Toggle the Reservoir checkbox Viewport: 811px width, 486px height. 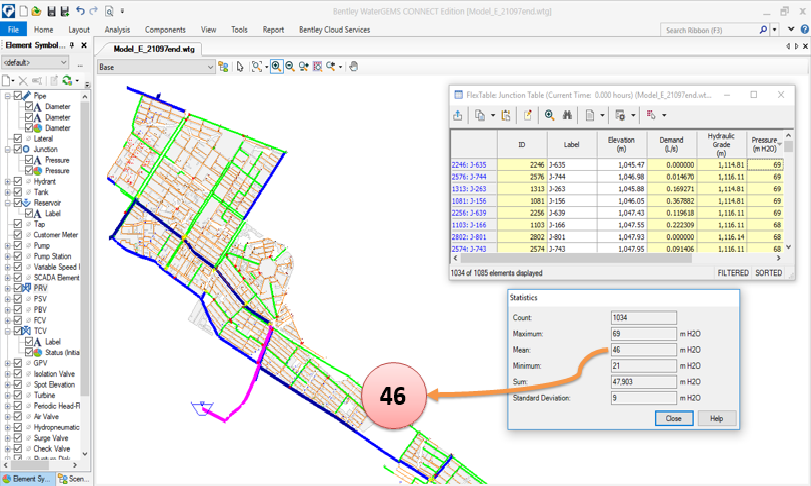[18, 203]
